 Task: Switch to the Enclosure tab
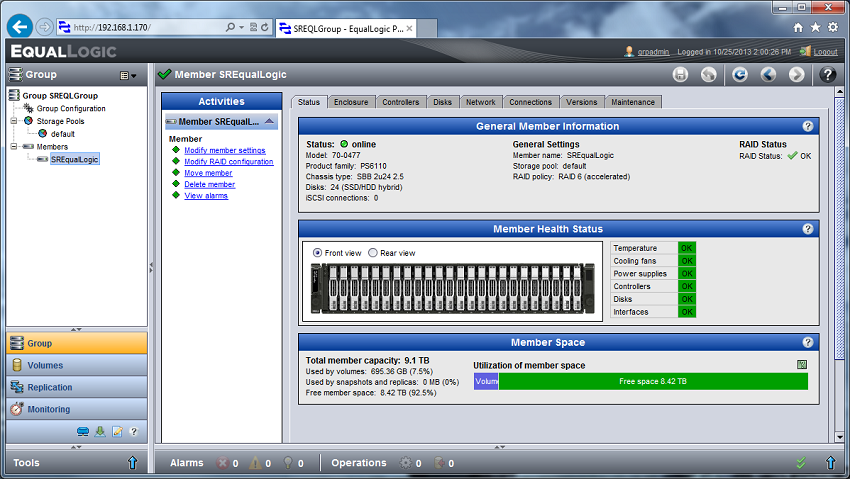coord(351,102)
